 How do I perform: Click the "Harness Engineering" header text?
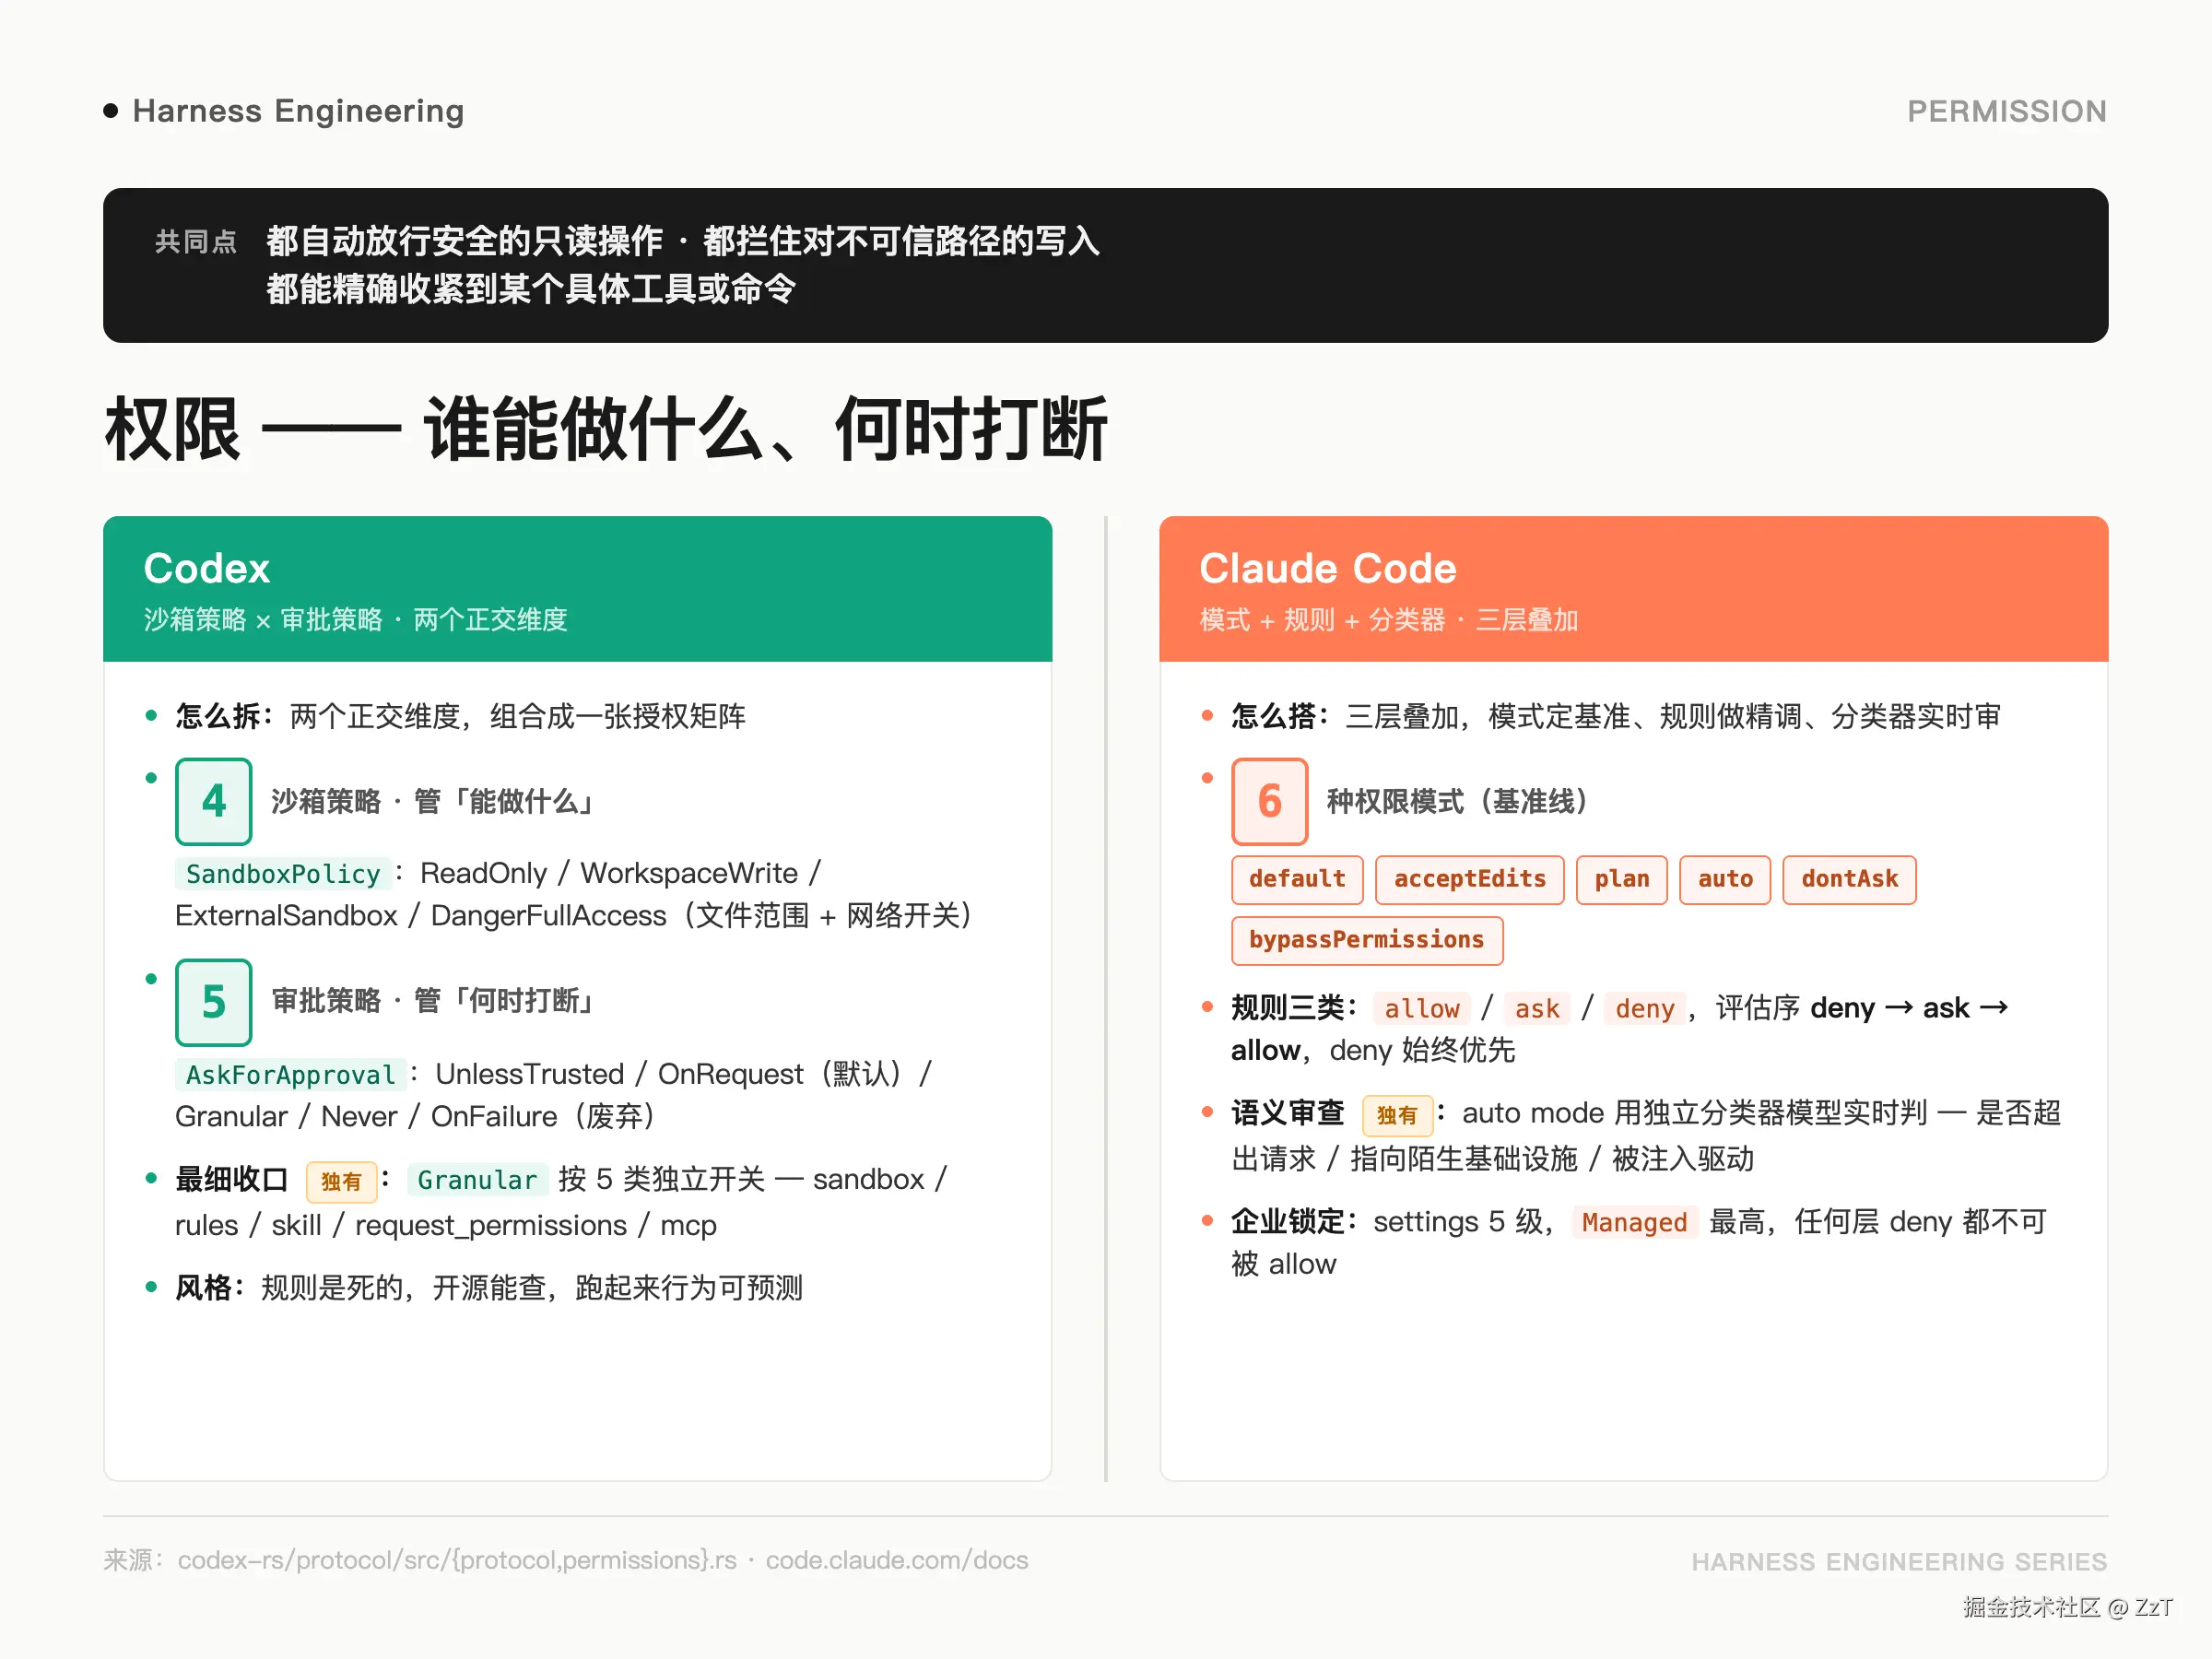point(298,111)
